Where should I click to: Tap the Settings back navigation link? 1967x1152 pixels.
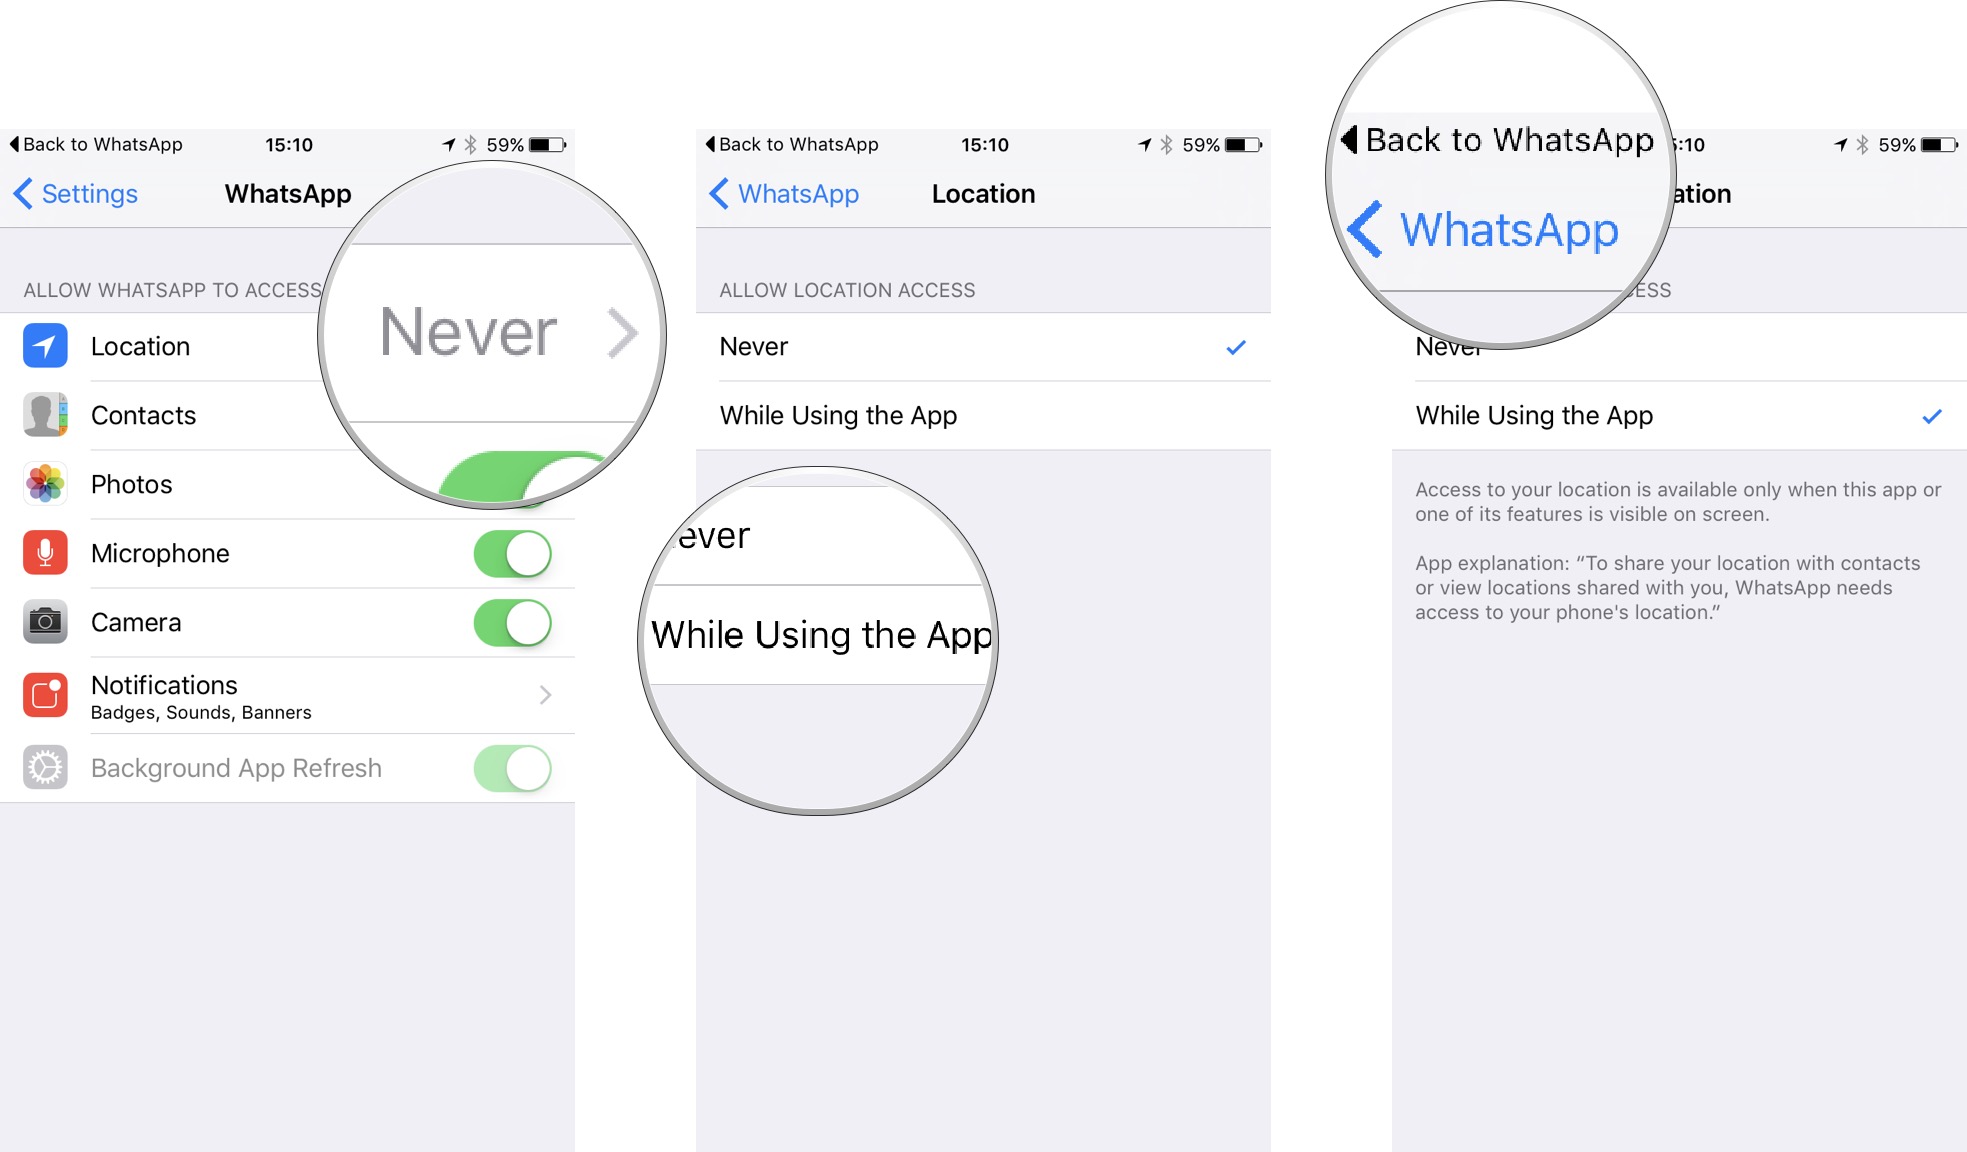pos(77,193)
